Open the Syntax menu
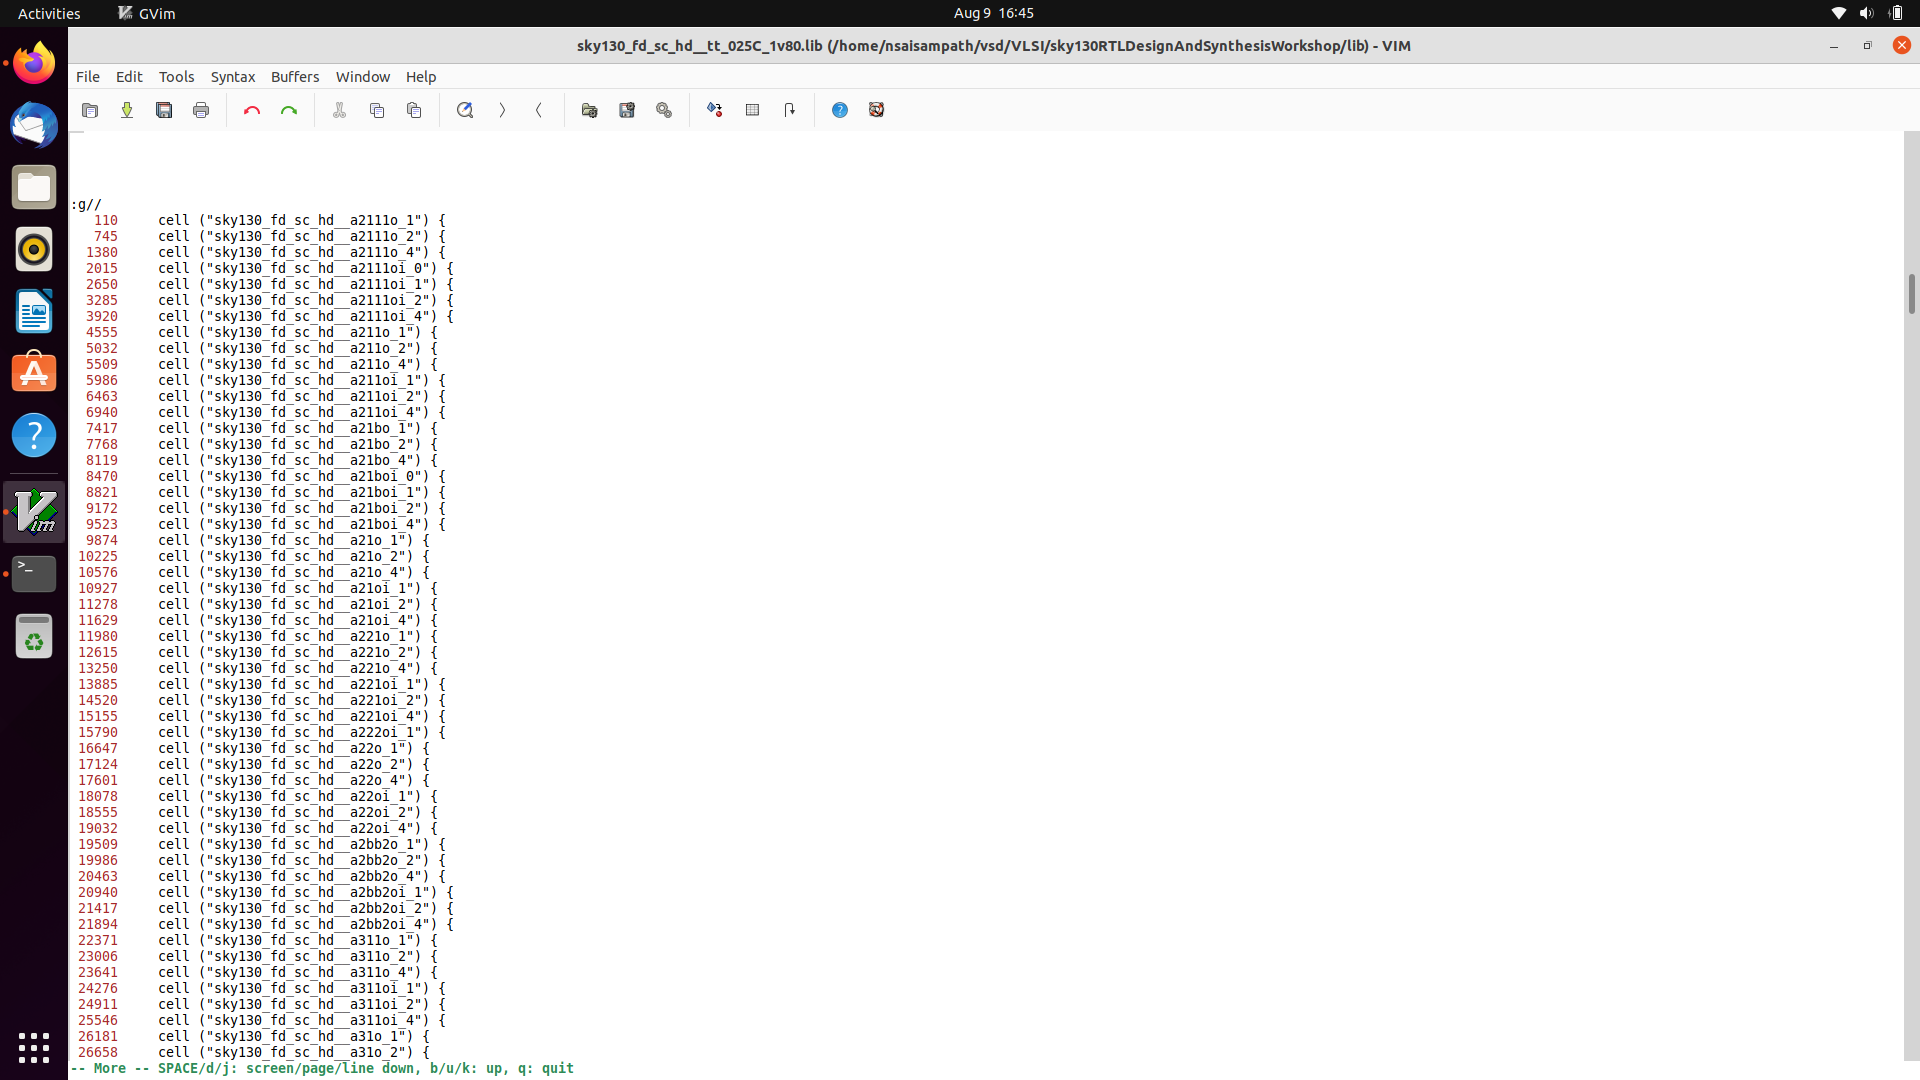Screen dimensions: 1920x1080 (x=233, y=77)
